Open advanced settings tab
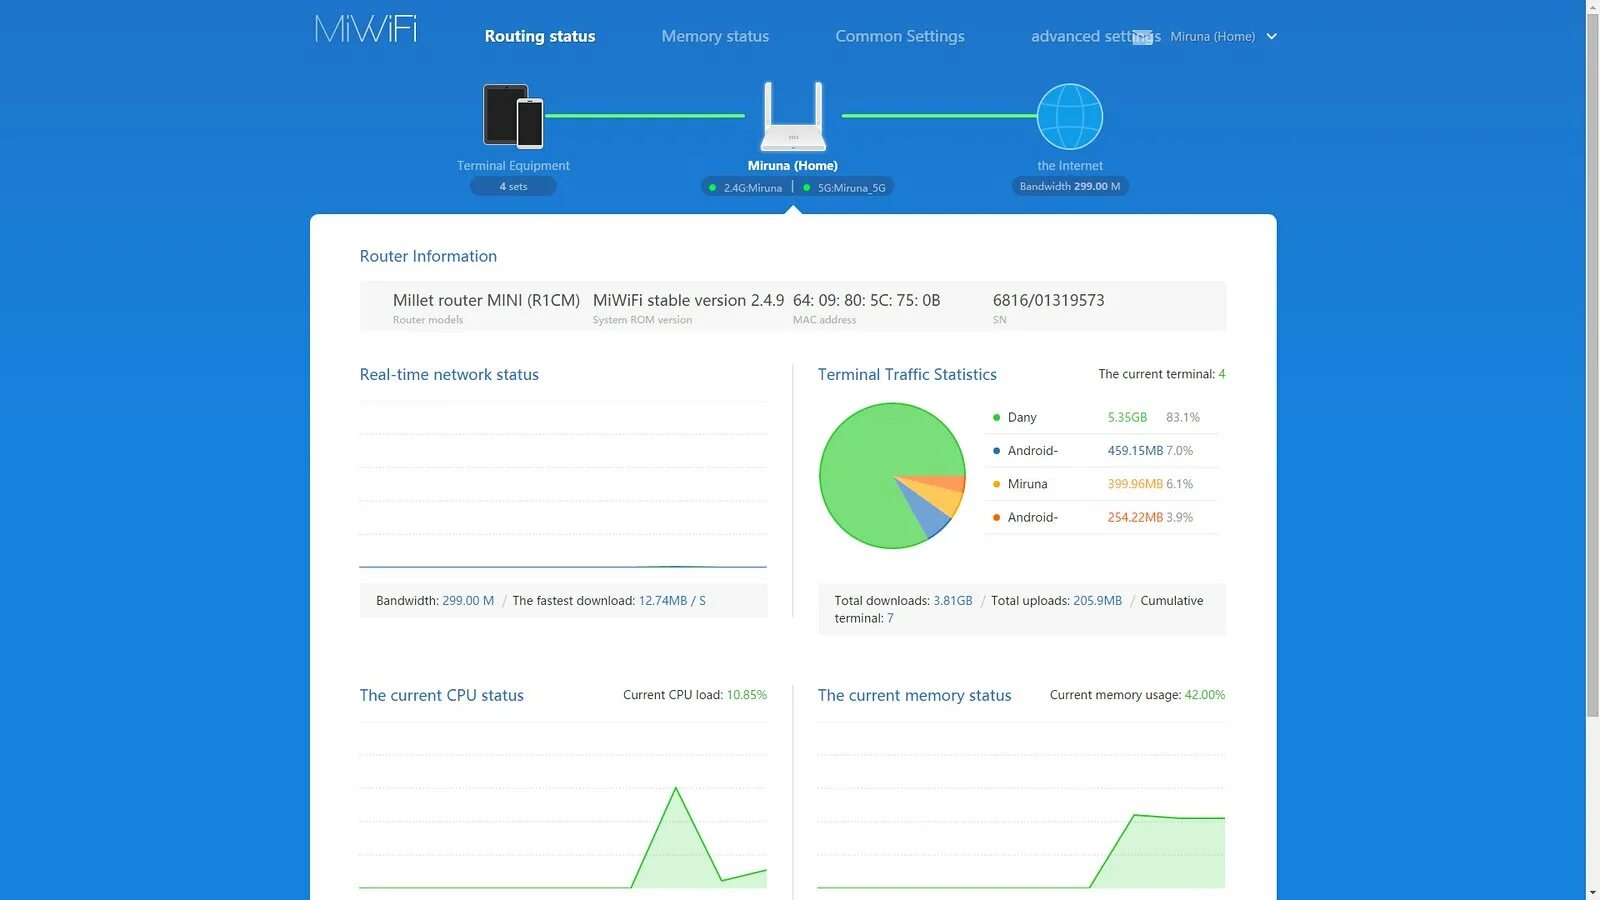This screenshot has height=900, width=1600. [x=1095, y=36]
